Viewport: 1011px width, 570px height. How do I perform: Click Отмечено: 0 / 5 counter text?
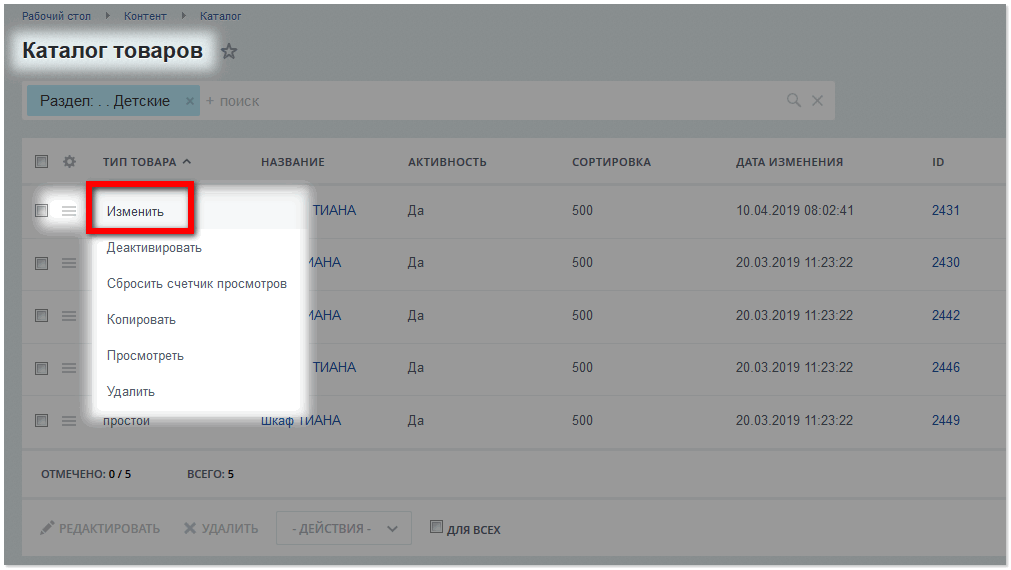pos(86,474)
